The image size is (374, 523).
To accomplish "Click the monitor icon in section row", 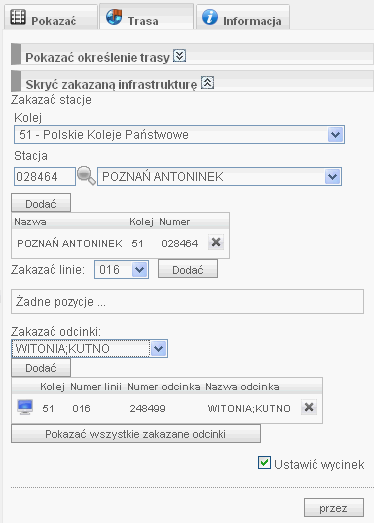I will click(x=25, y=407).
